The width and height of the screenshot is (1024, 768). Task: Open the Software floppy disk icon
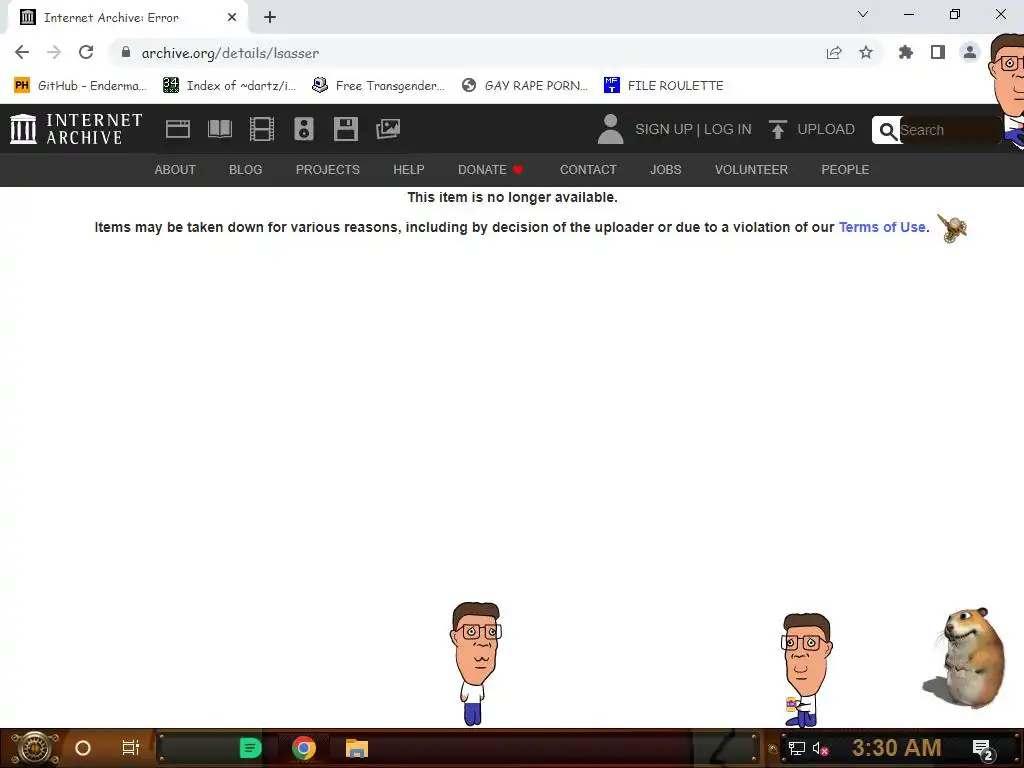click(345, 129)
